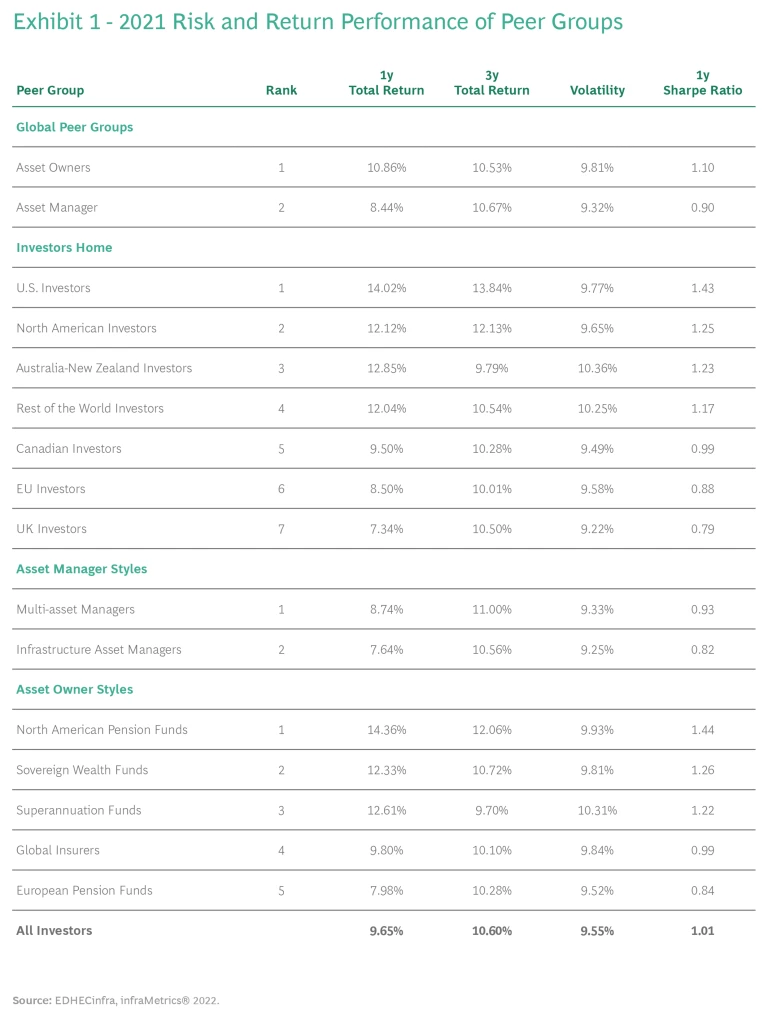768x1018 pixels.
Task: Click the North American Pension Funds label
Action: pyautogui.click(x=102, y=729)
